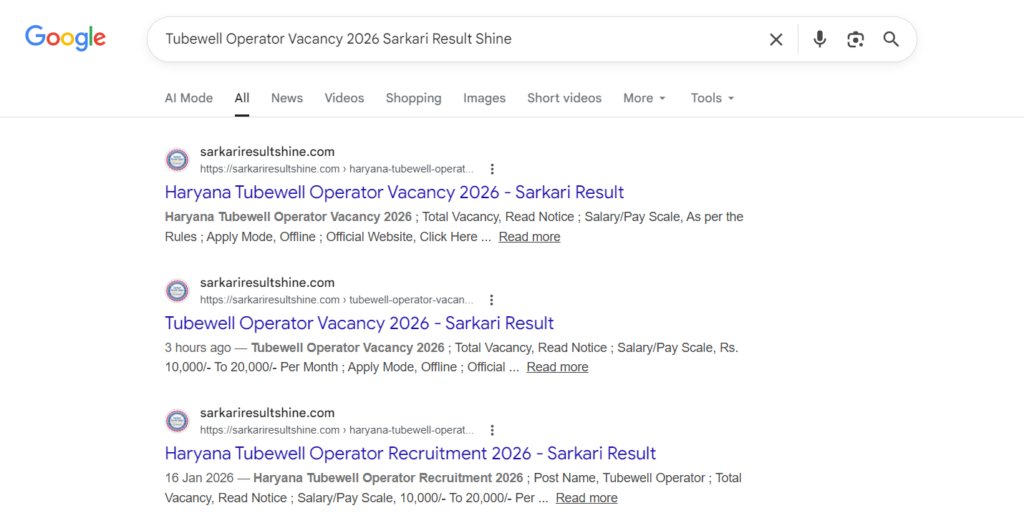The image size is (1024, 523).
Task: Open three-dot menu for third search result
Action: point(492,430)
